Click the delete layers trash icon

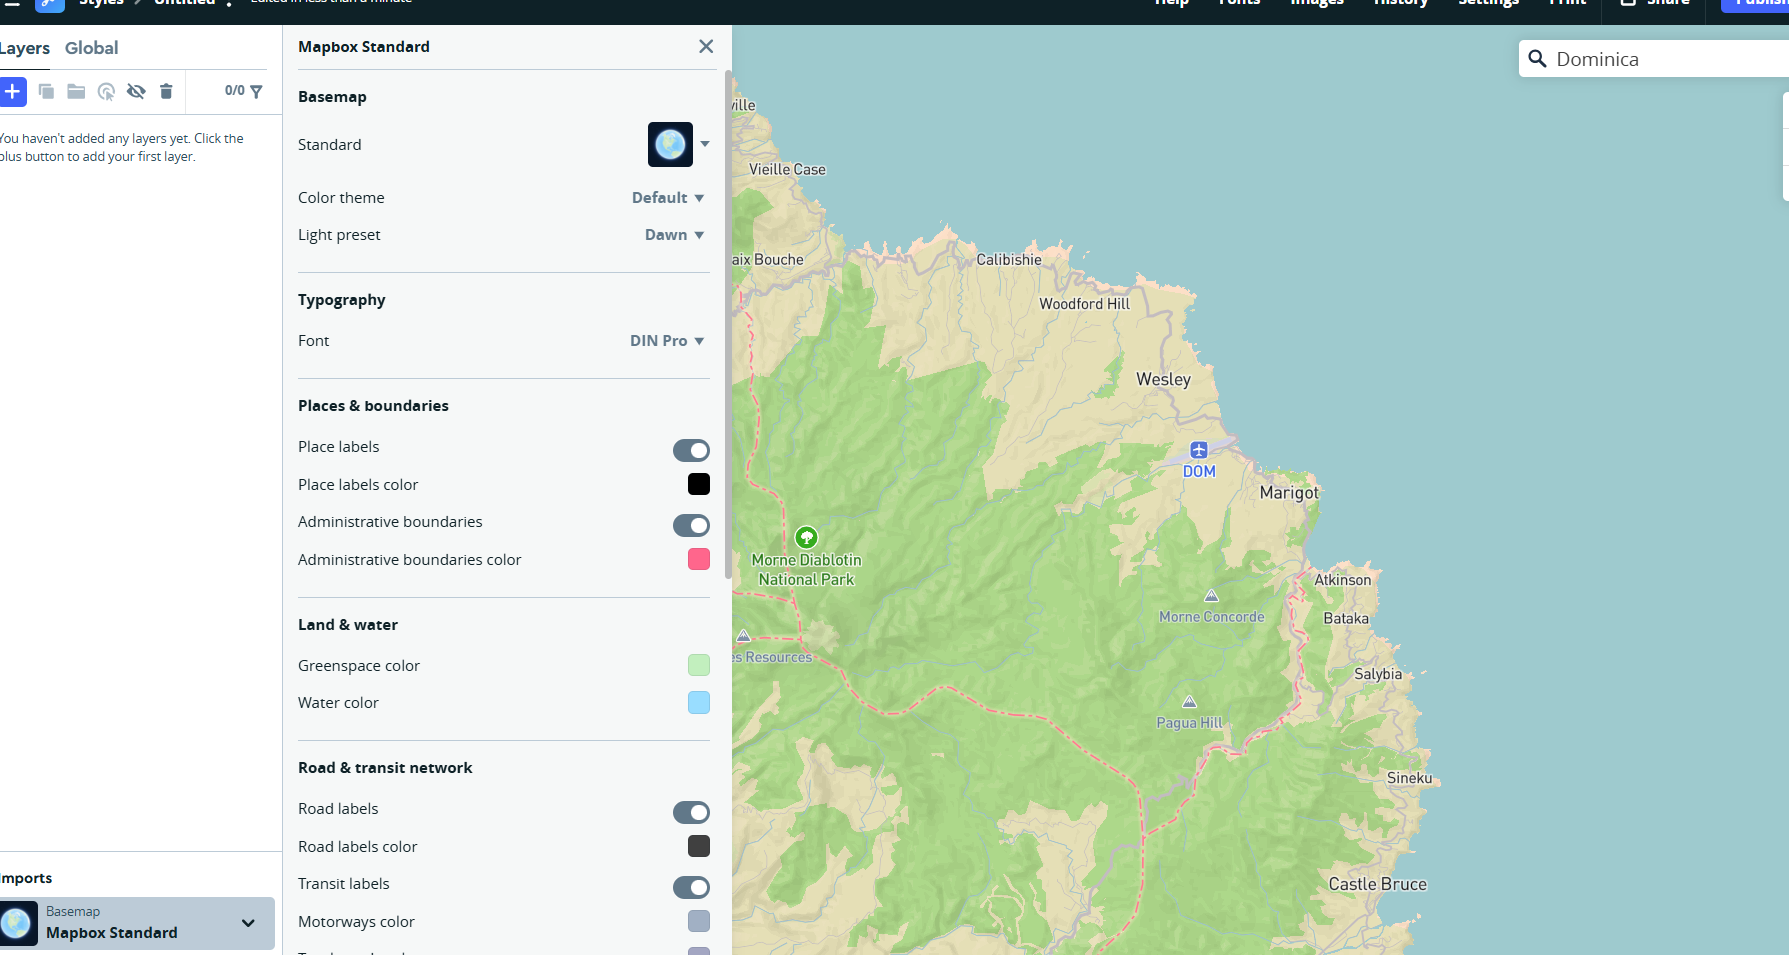[166, 92]
